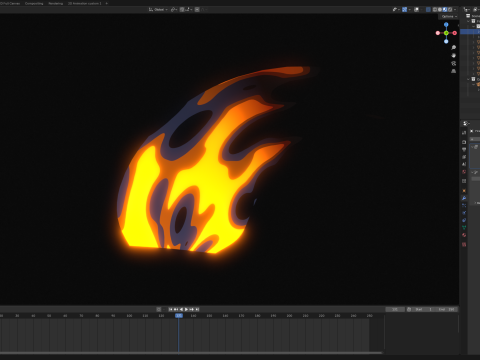Click the left light-red negative X gizmo handle

point(438,33)
